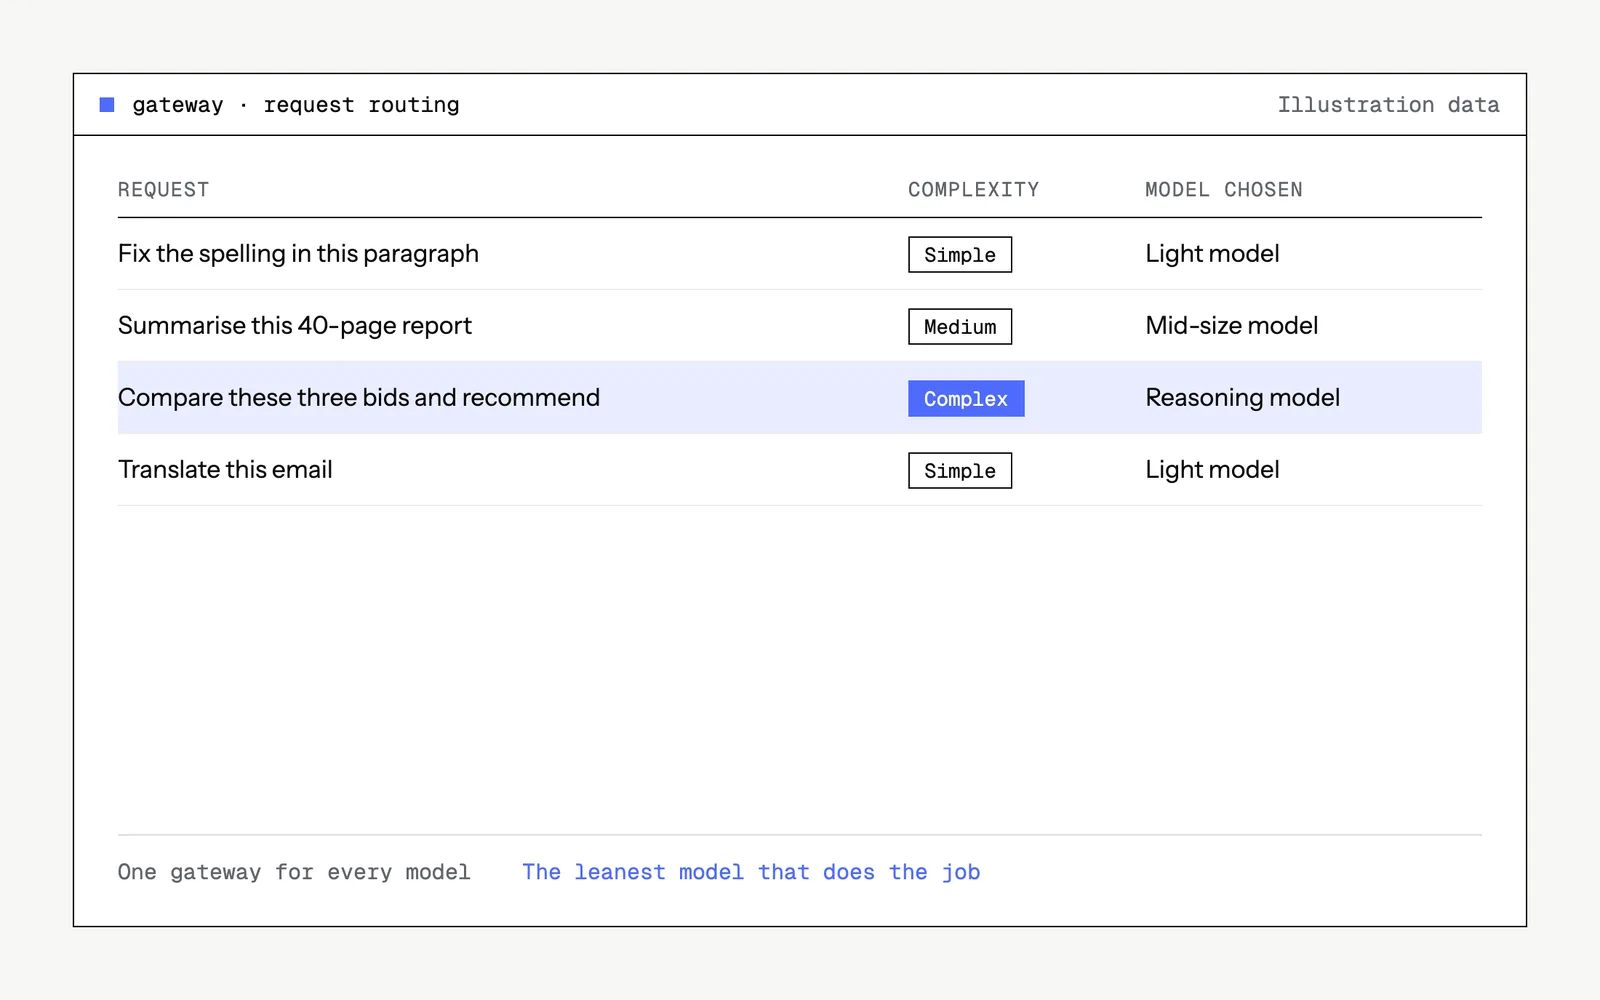Click the 'Illustration data' label
1600x1000 pixels.
click(x=1388, y=105)
